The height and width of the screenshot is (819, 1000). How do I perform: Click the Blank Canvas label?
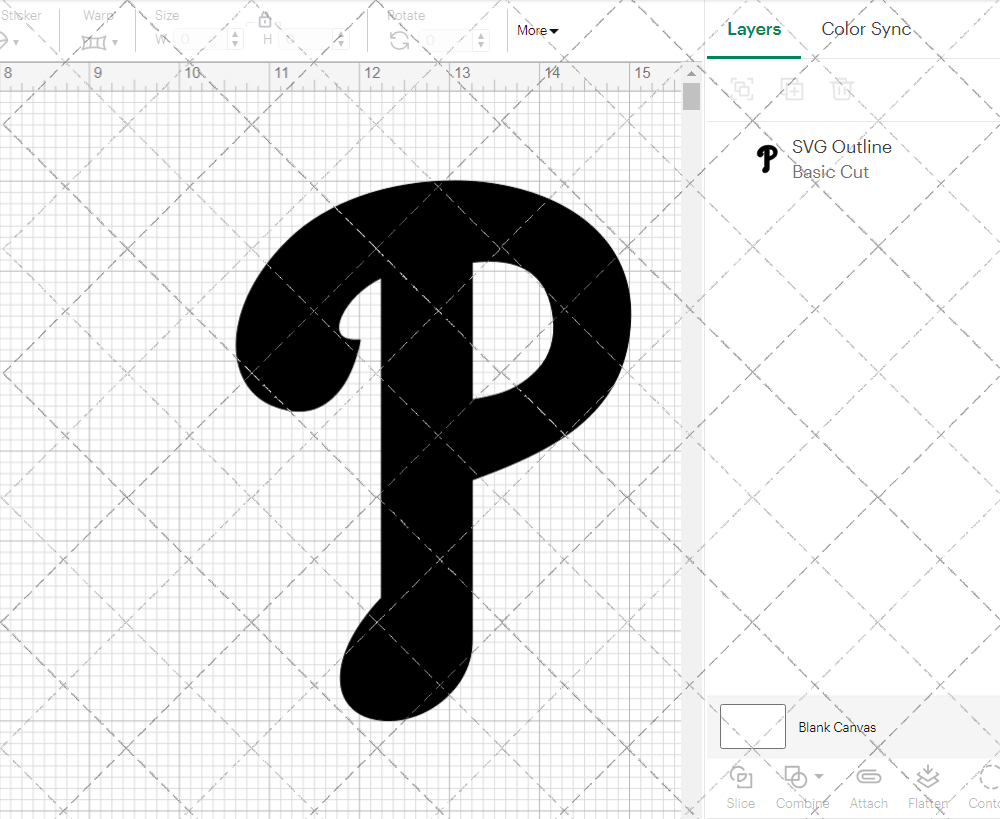click(838, 727)
